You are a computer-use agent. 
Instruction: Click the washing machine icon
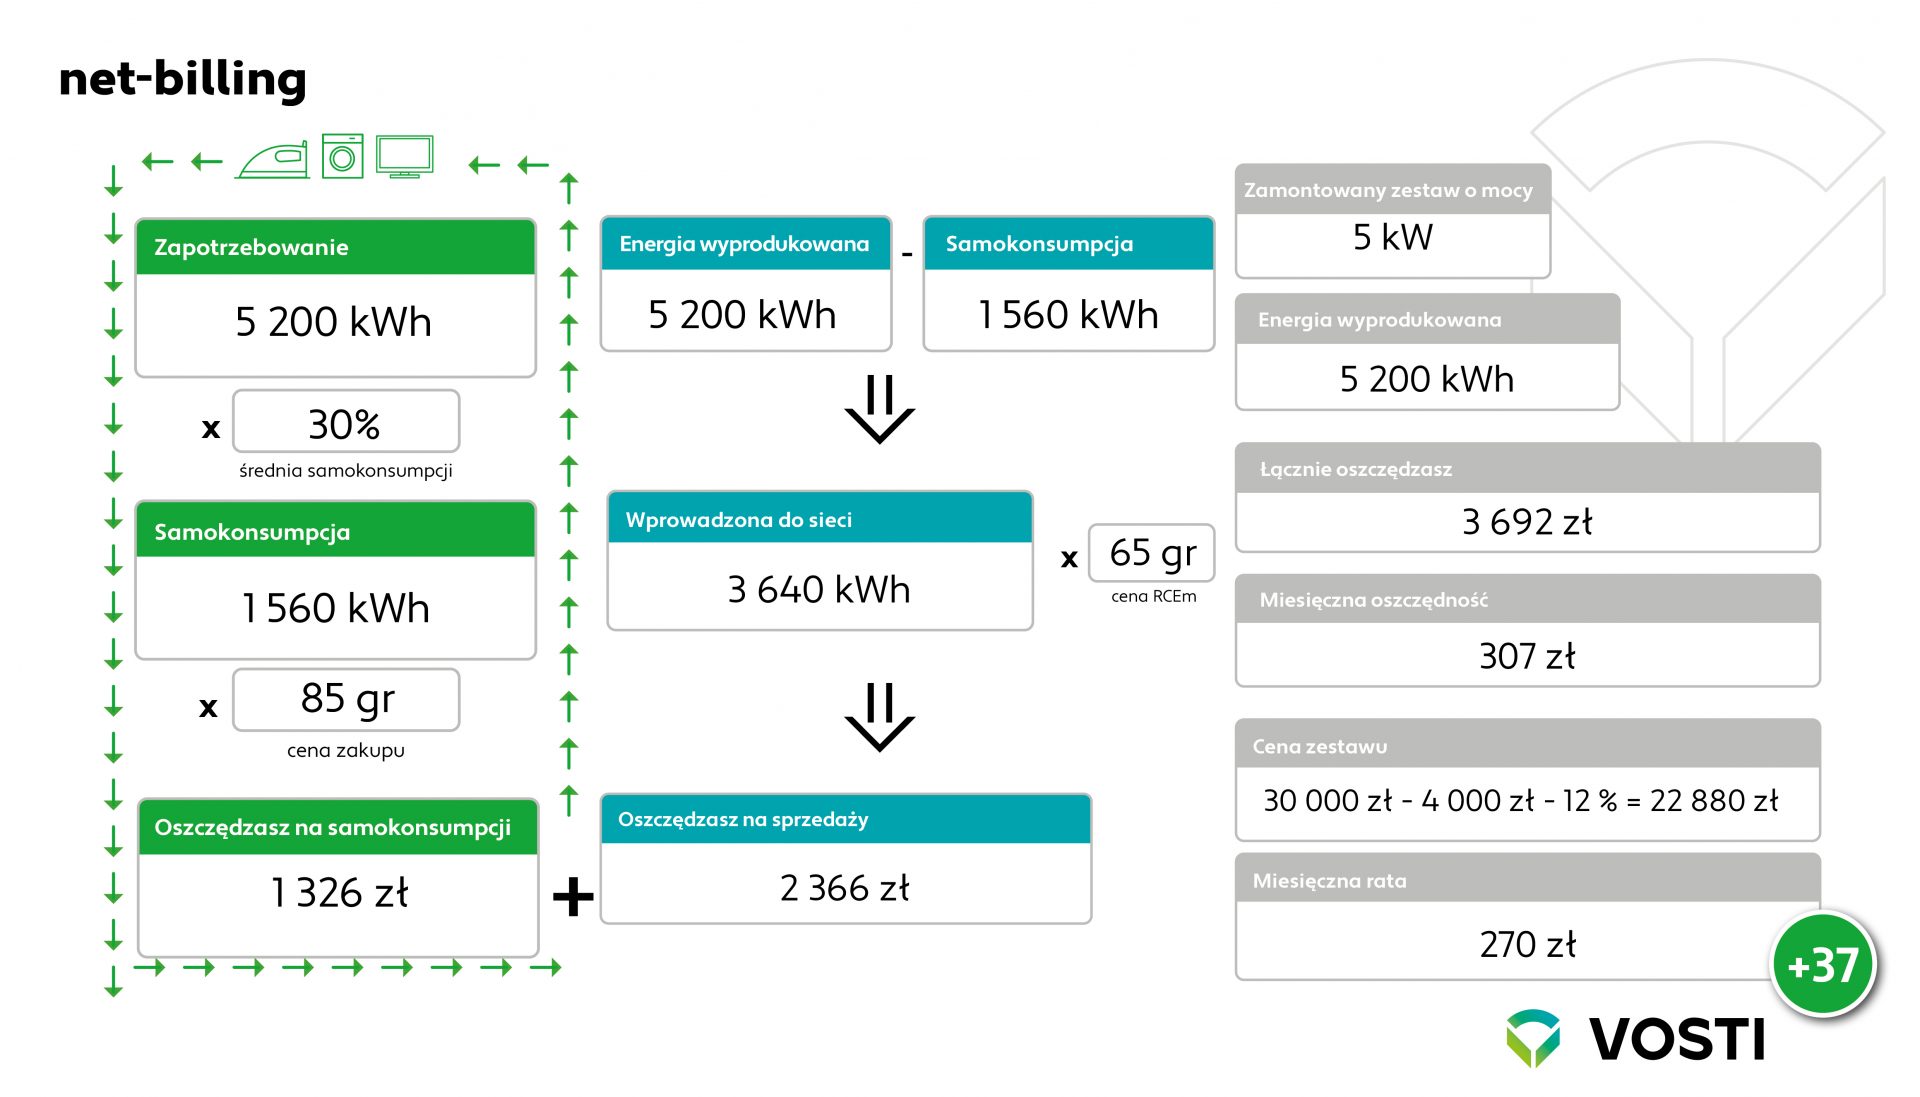[x=342, y=156]
